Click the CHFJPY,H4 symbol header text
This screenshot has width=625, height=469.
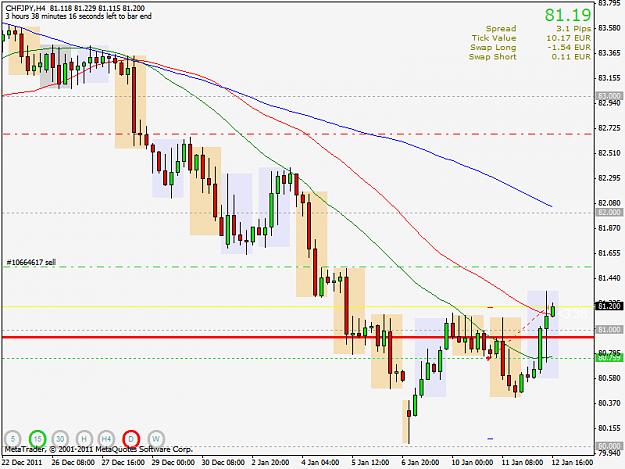[x=25, y=8]
